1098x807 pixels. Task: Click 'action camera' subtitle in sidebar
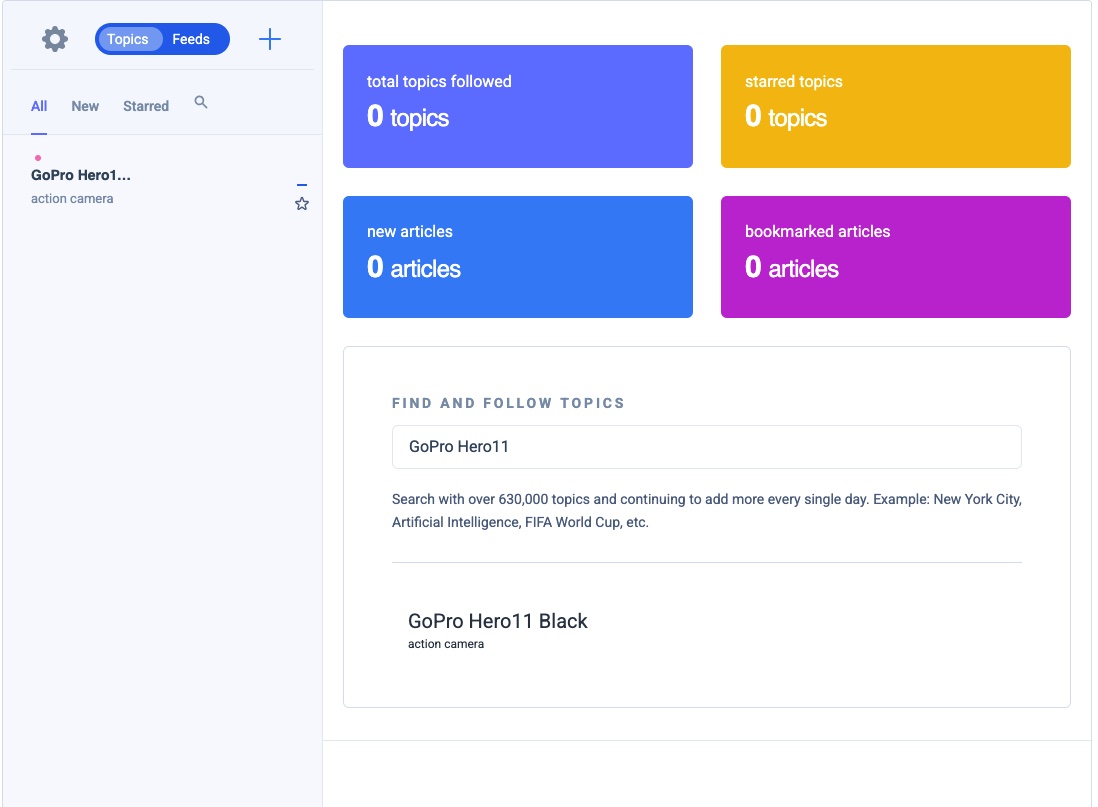[72, 198]
